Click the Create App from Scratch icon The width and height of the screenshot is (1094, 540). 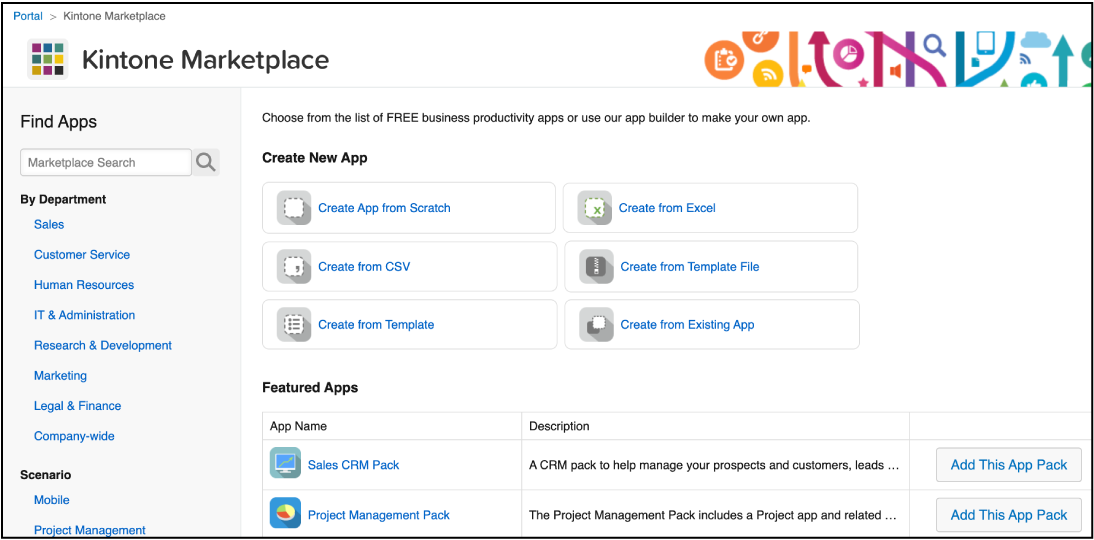(294, 208)
